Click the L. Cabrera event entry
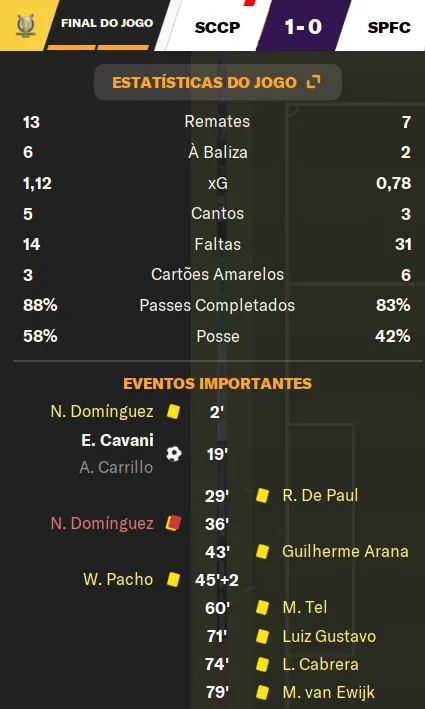This screenshot has width=425, height=709. [321, 664]
